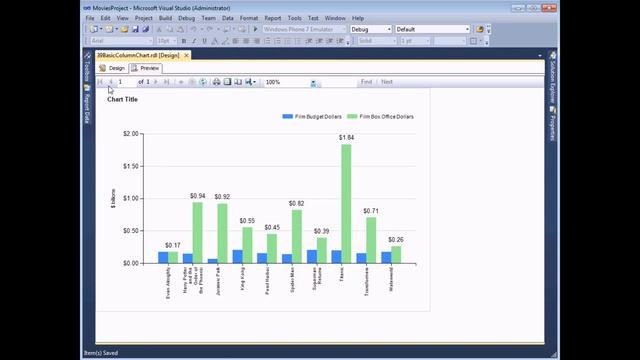Viewport: 640px width, 360px height.
Task: Click the Chart Title text
Action: [122, 99]
